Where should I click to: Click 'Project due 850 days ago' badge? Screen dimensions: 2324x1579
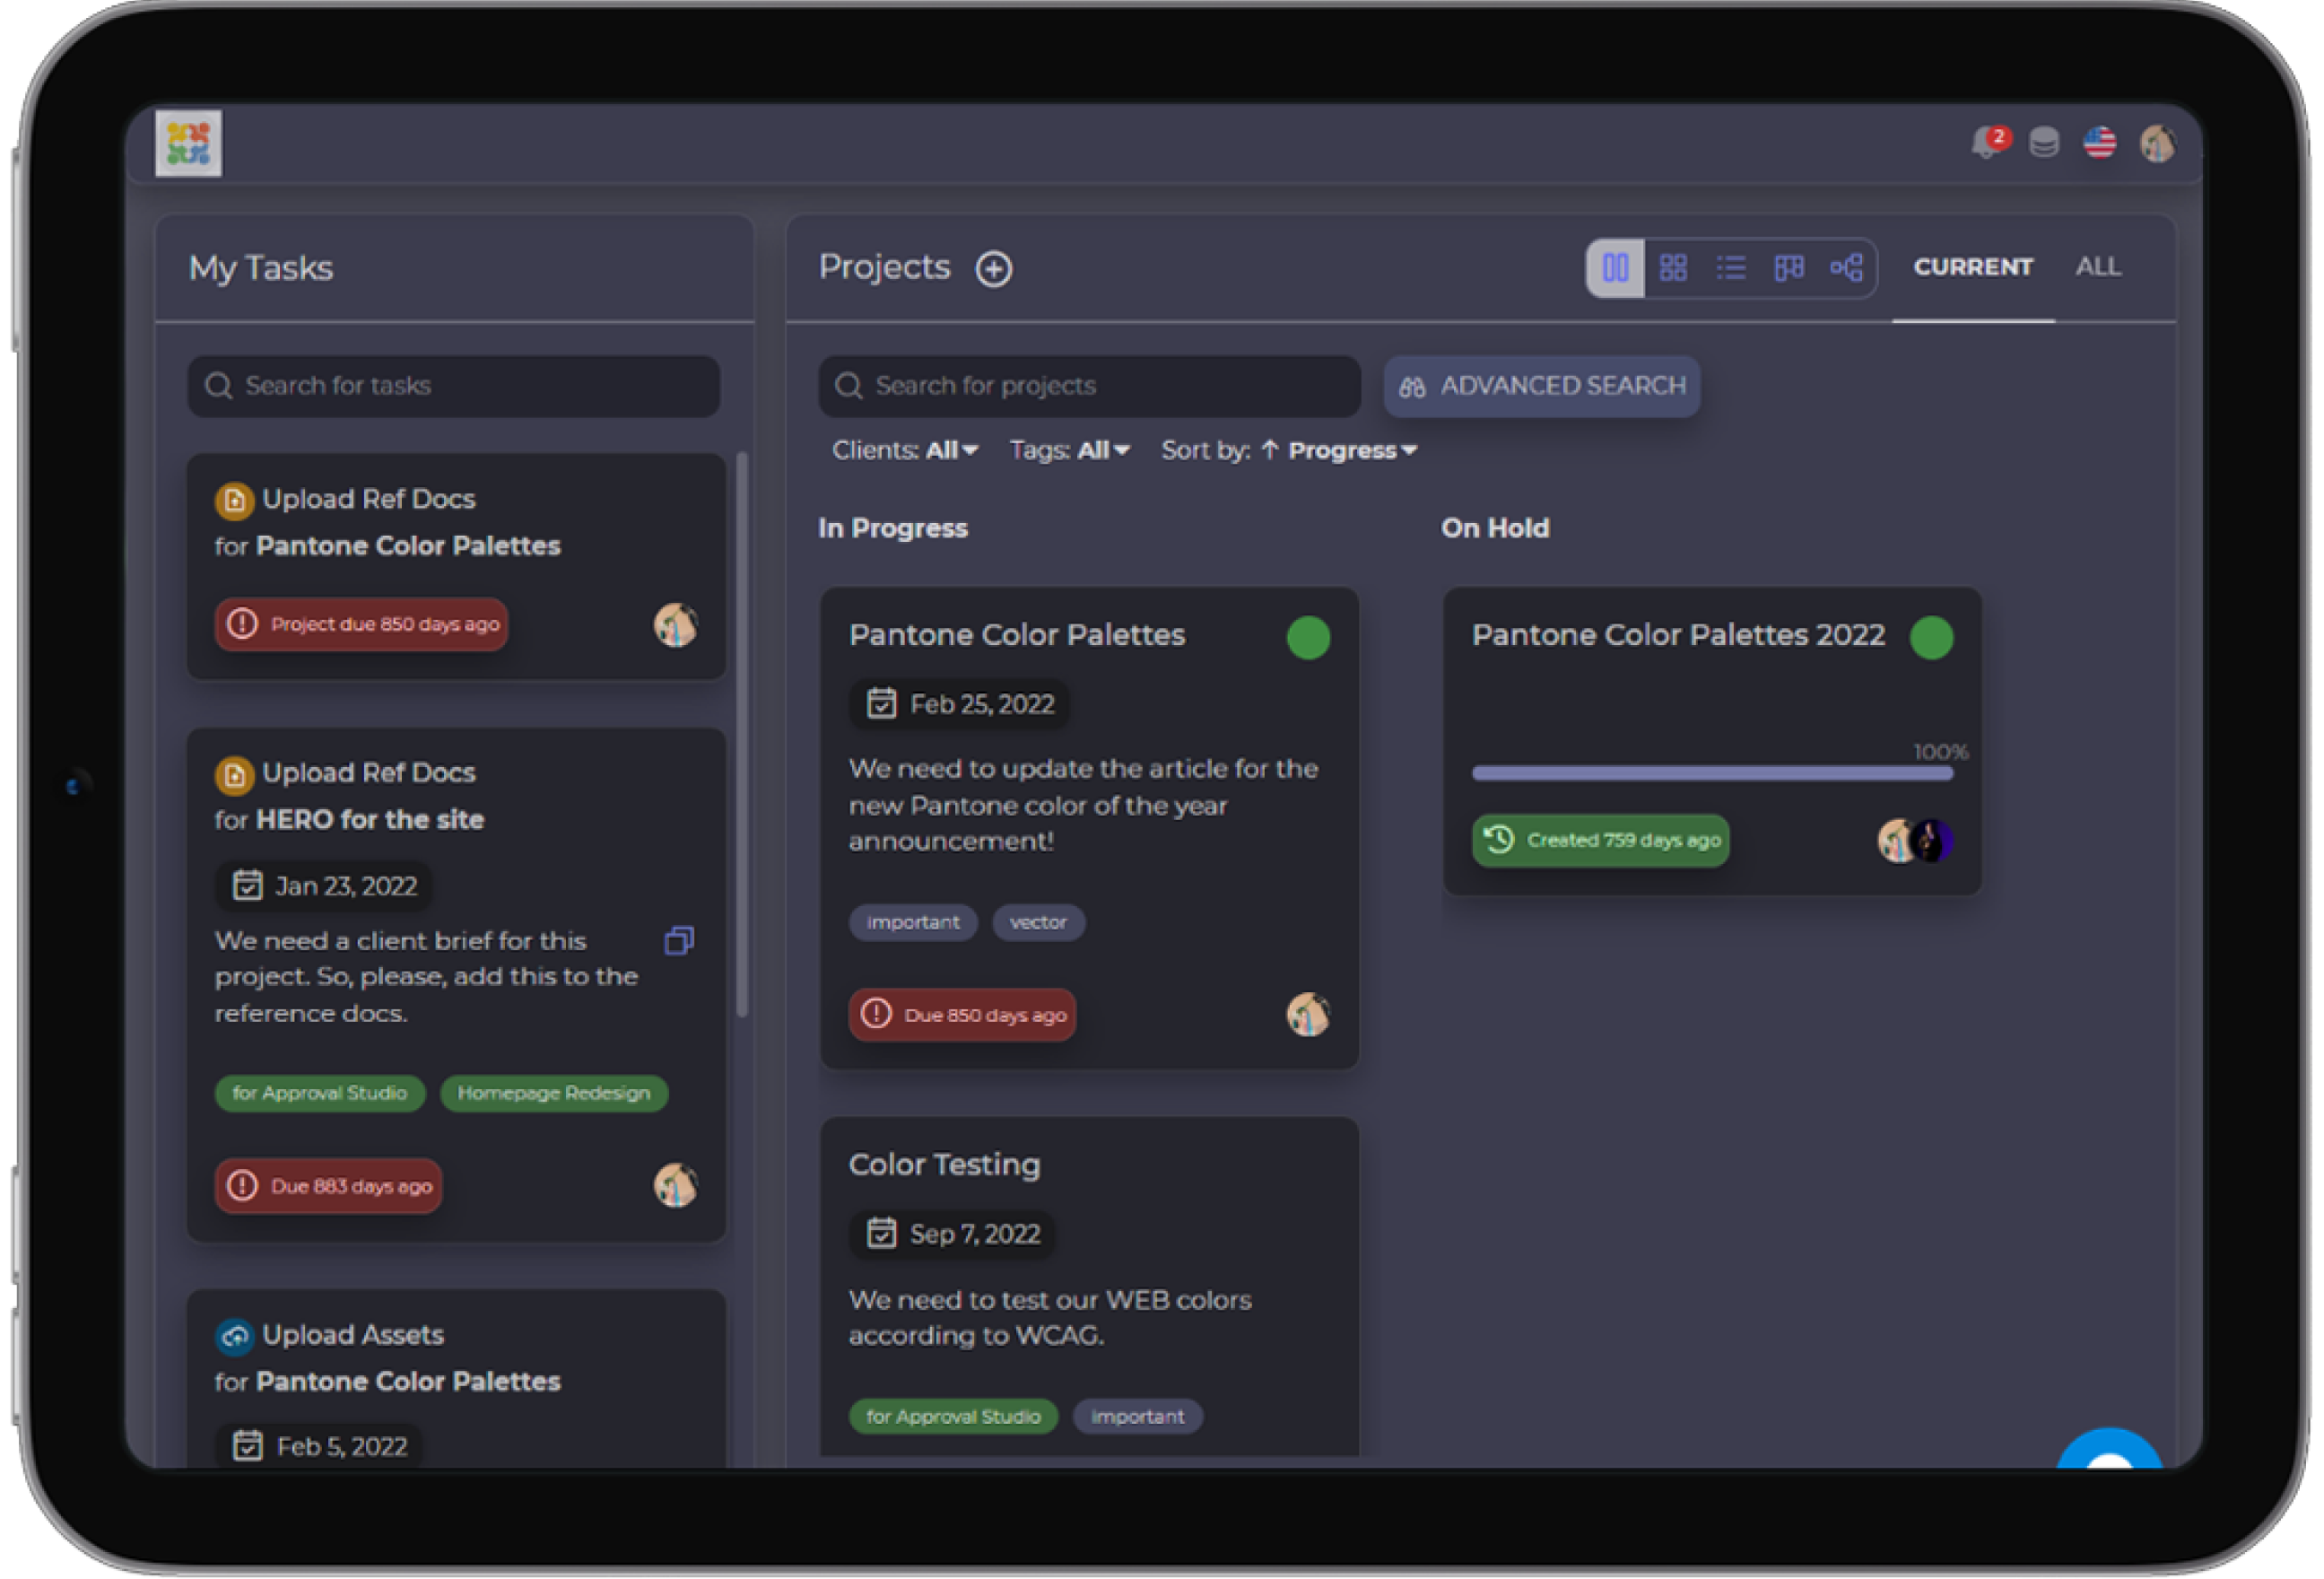(x=362, y=625)
